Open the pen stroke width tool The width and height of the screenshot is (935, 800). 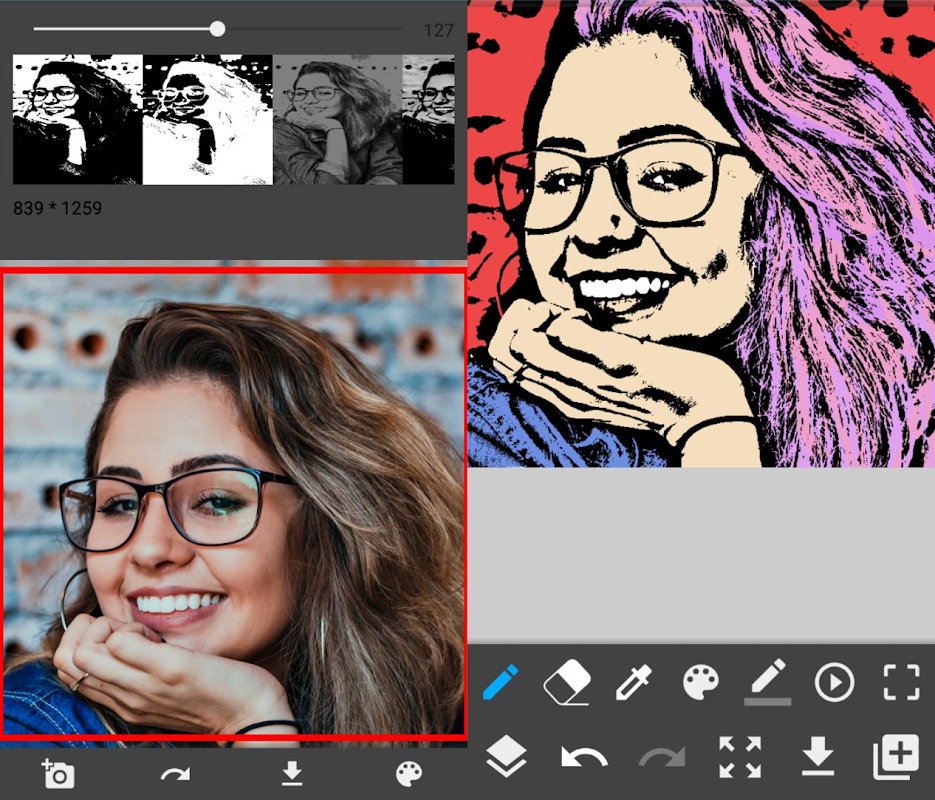coord(767,682)
